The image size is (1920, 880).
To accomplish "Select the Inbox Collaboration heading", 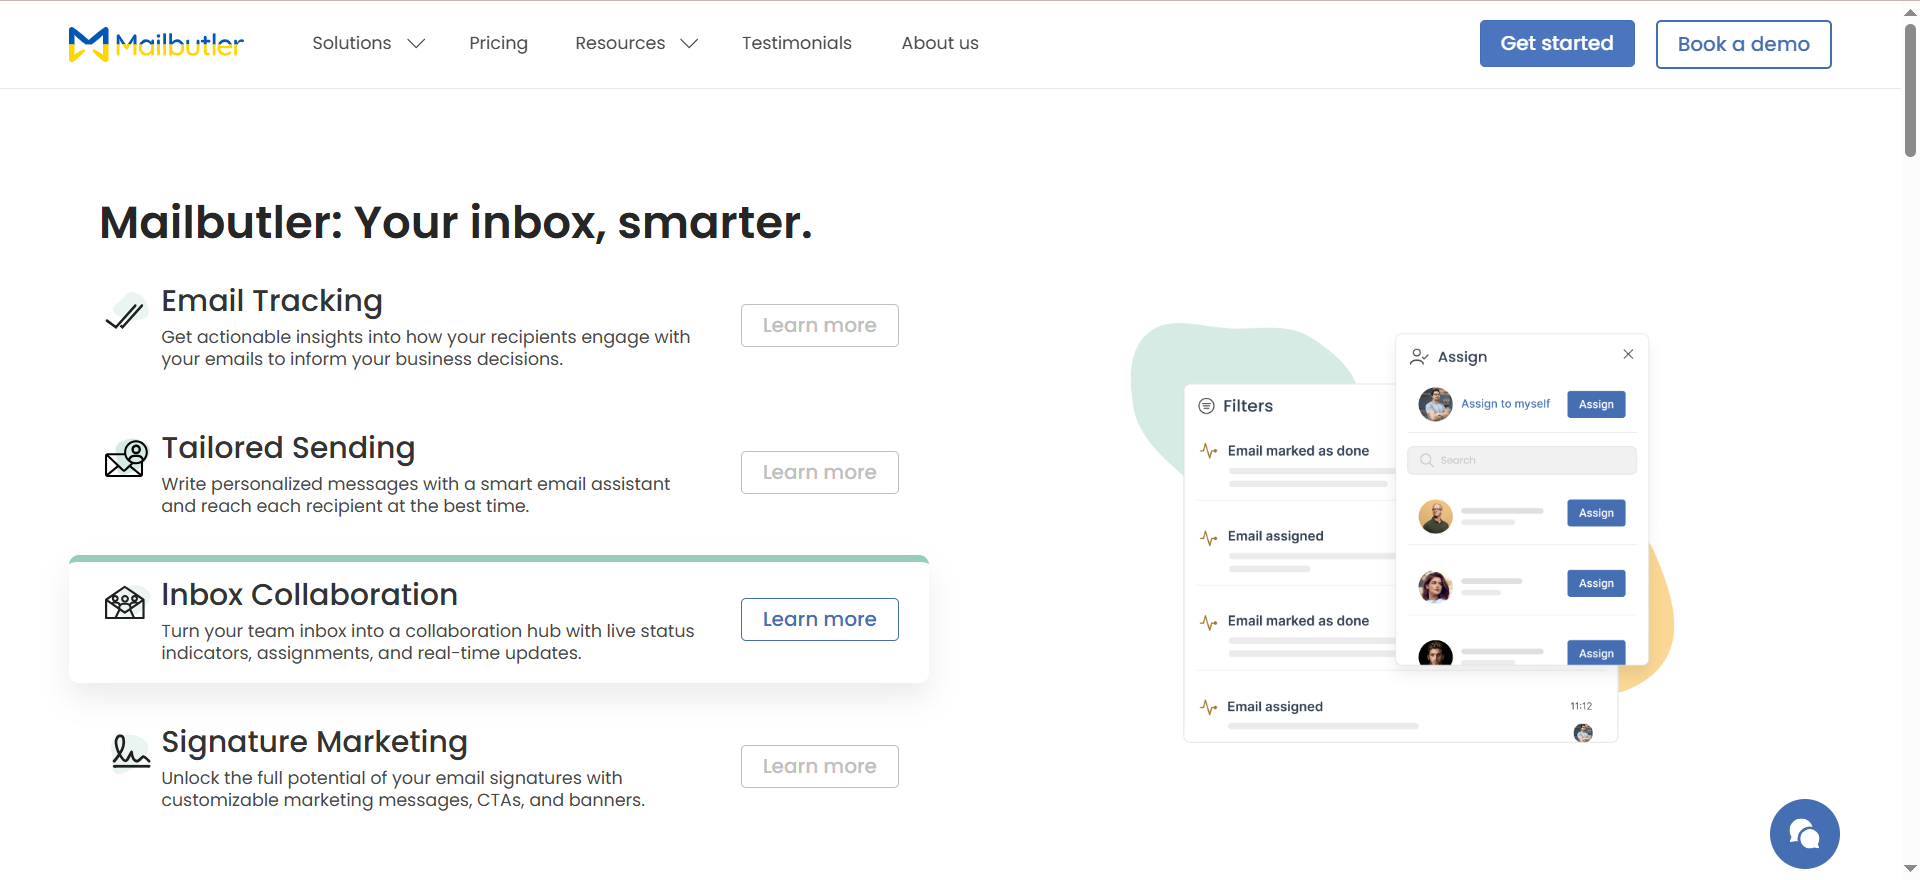I will (309, 595).
